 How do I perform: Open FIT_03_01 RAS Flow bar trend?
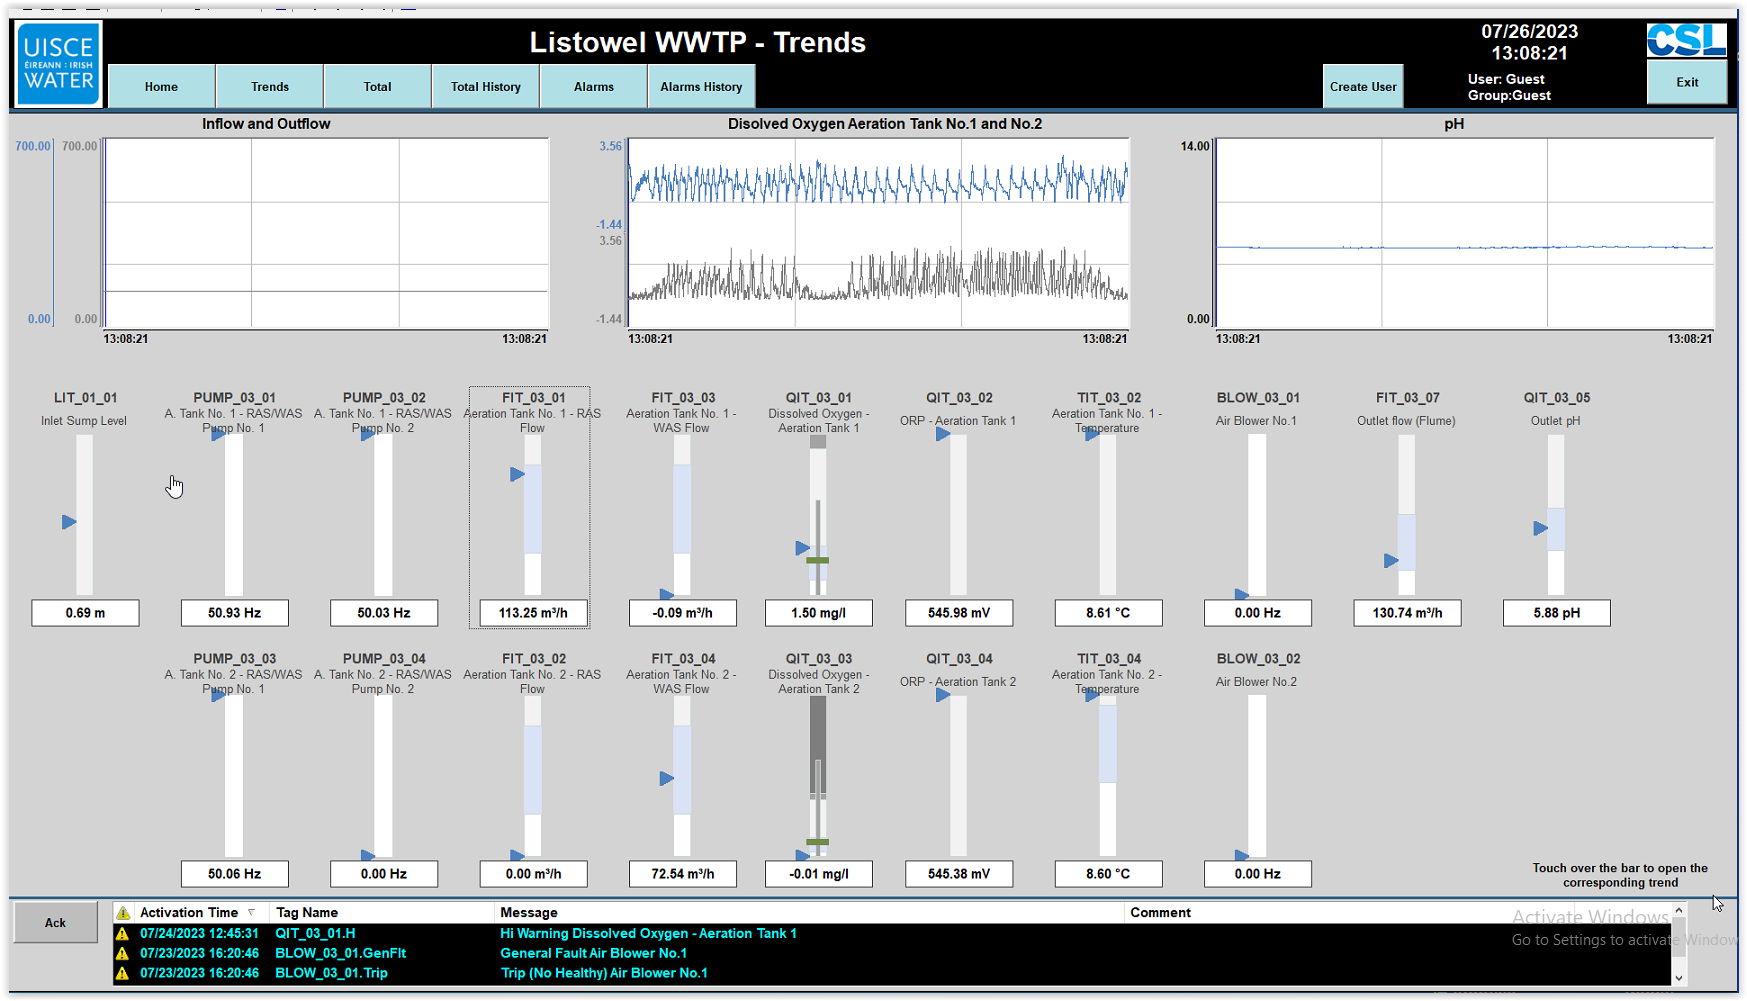pyautogui.click(x=533, y=515)
